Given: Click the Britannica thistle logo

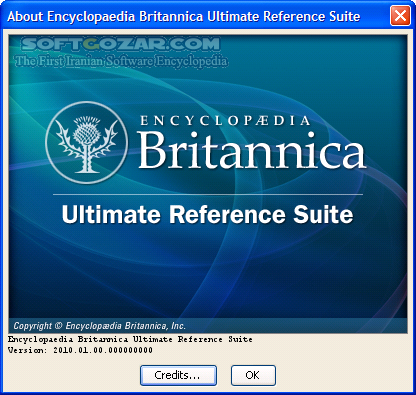Looking at the screenshot, I should coord(87,143).
